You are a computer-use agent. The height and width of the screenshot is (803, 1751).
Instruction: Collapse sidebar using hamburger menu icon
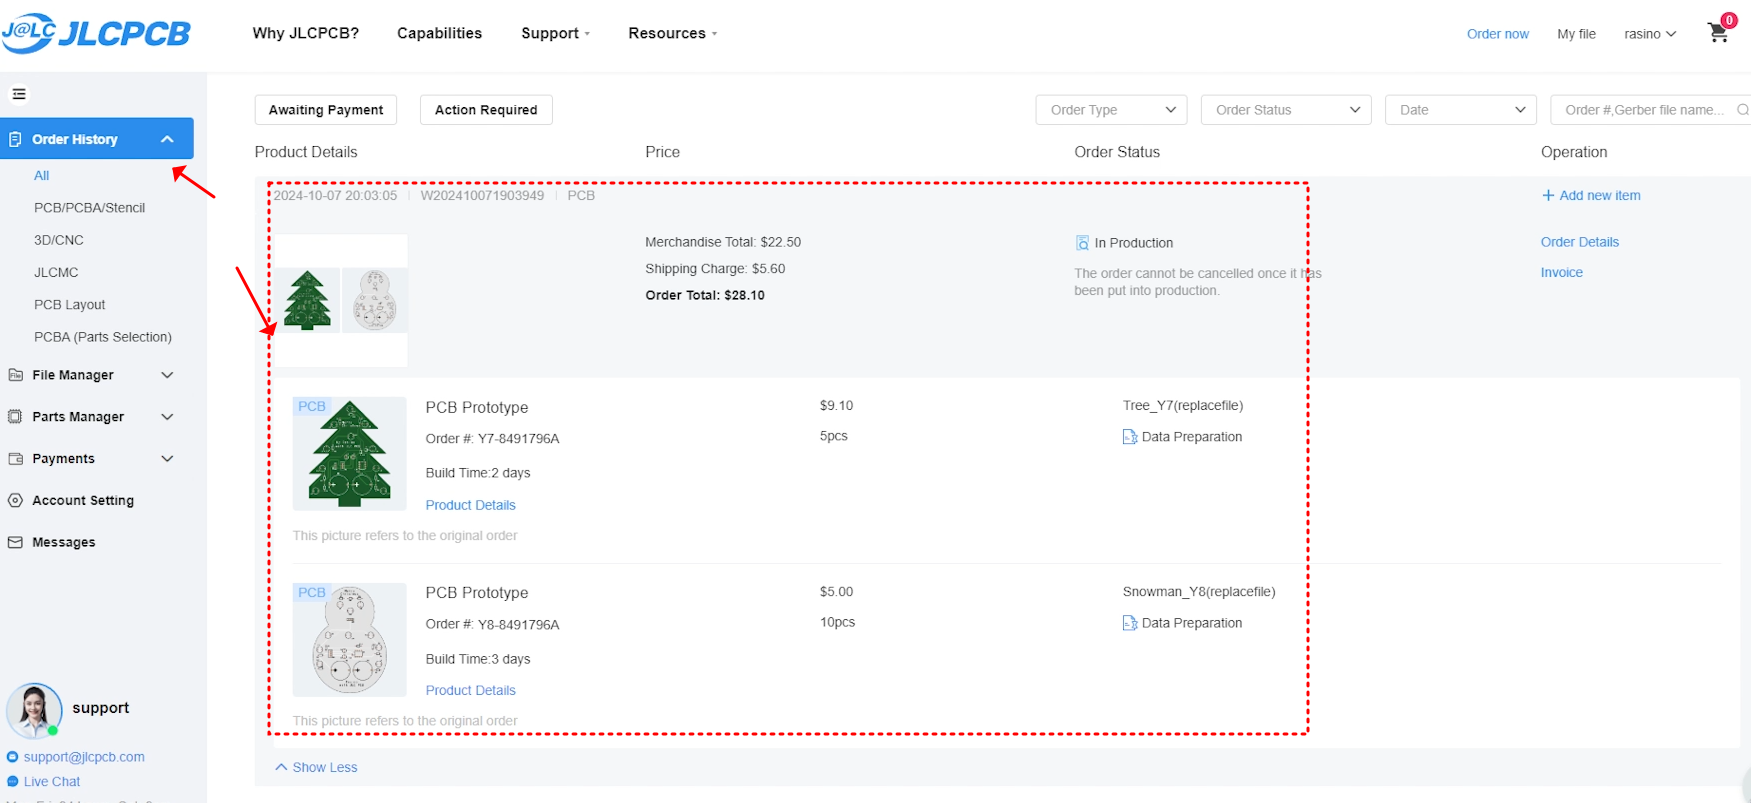coord(19,94)
